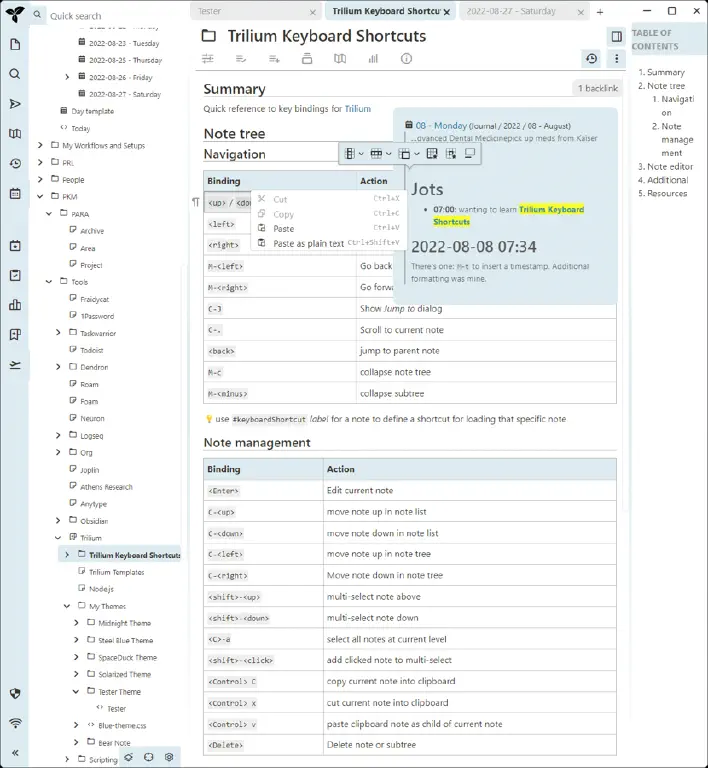
Task: Collapse the Tools folder
Action: (x=49, y=282)
